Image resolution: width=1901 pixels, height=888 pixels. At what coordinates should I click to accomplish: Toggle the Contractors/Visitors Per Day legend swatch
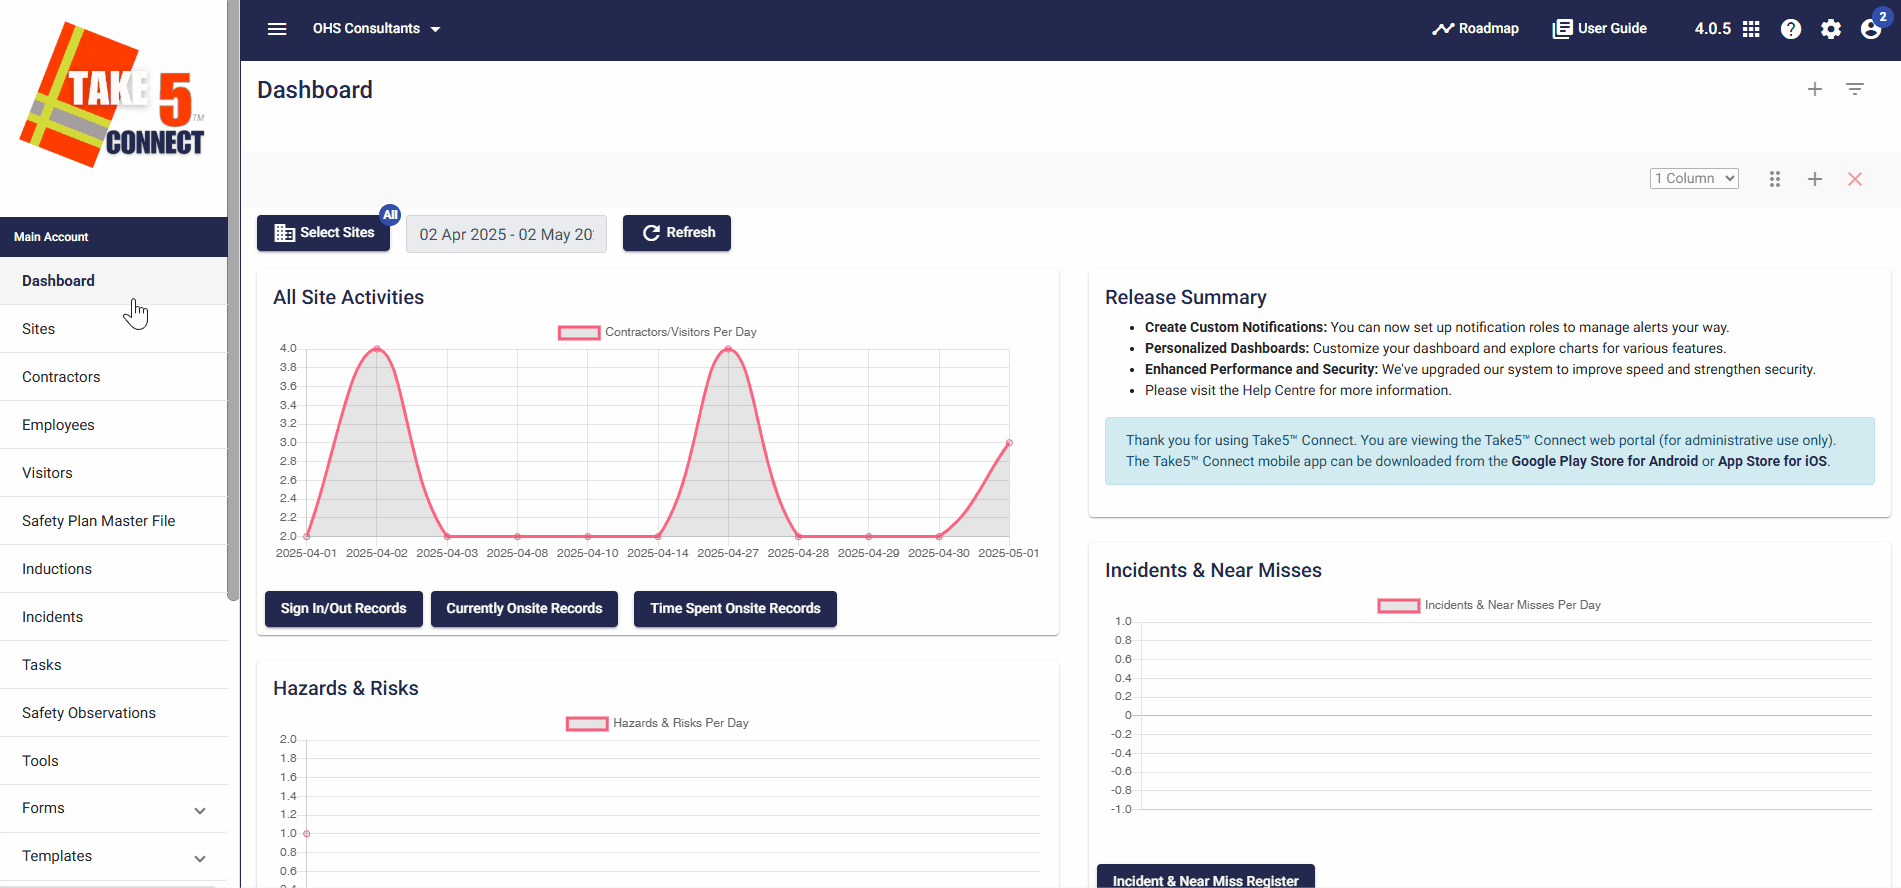point(579,333)
